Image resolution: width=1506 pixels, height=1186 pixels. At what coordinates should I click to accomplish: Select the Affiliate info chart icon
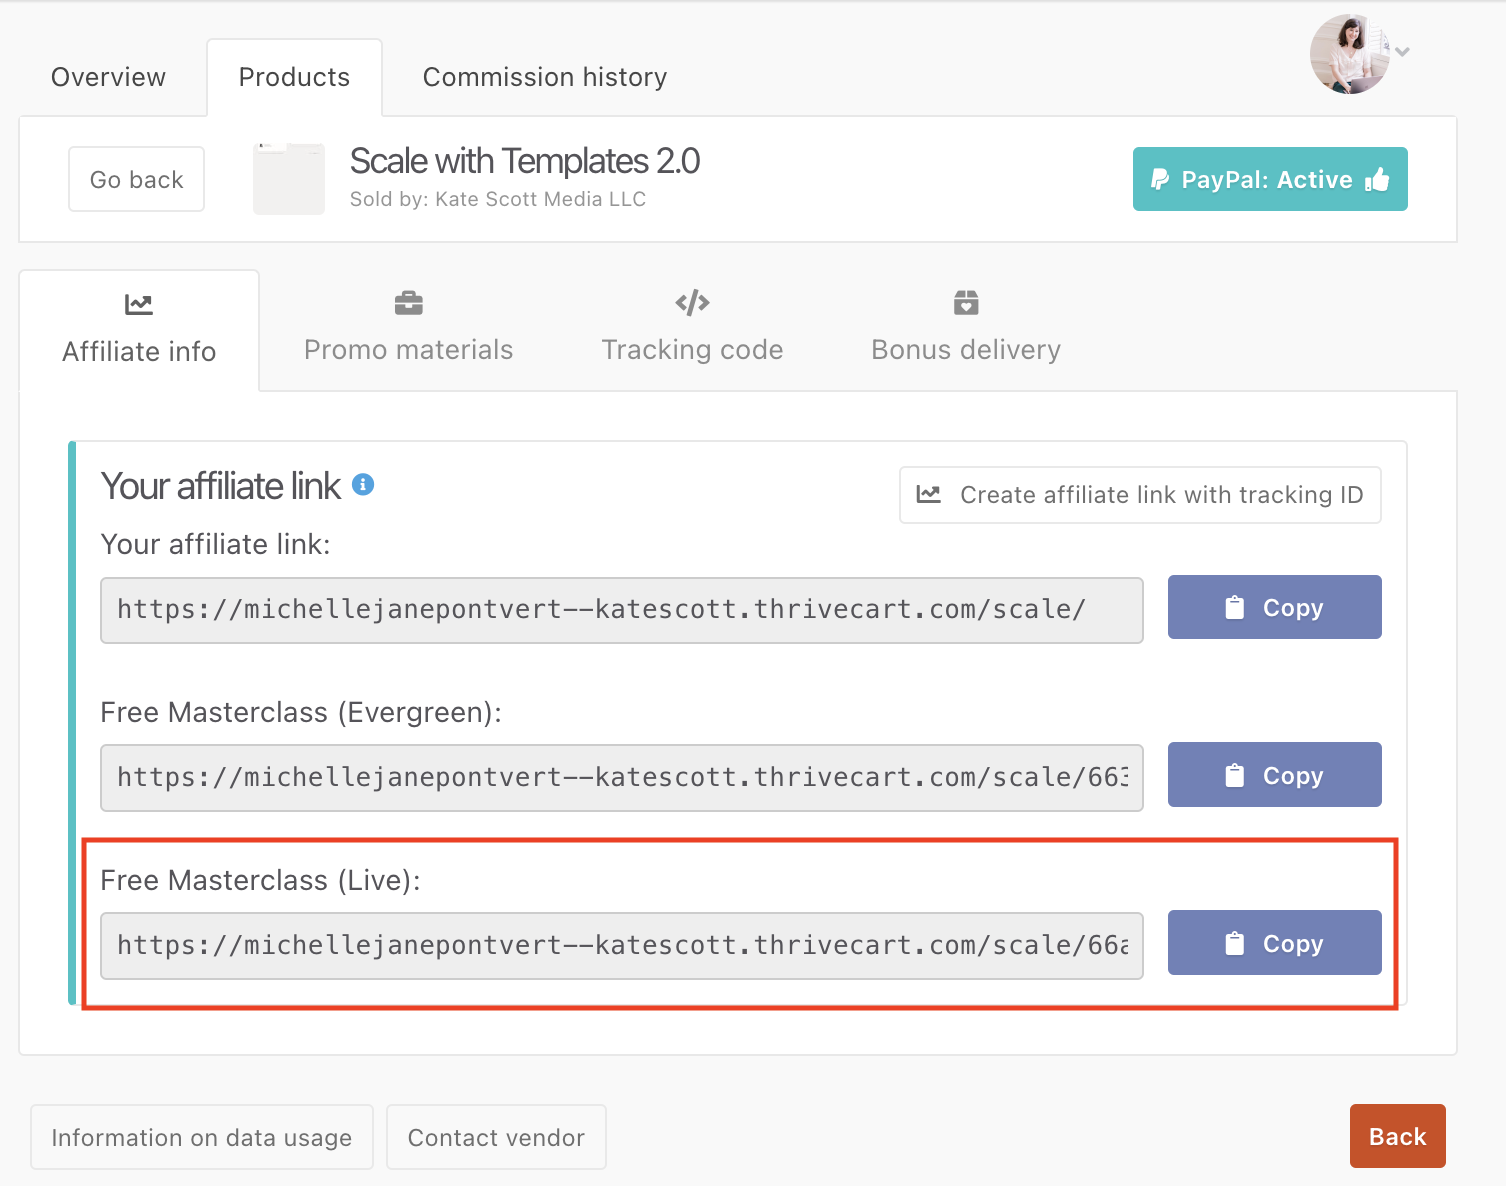pyautogui.click(x=138, y=304)
